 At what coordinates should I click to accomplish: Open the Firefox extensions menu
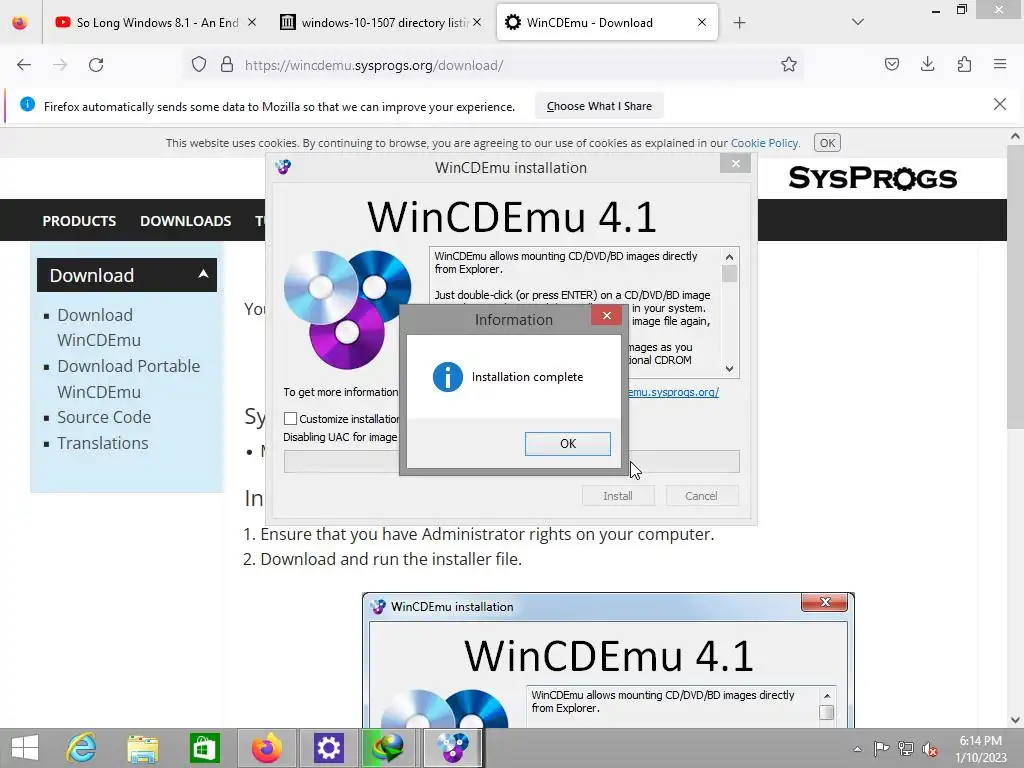[x=964, y=64]
